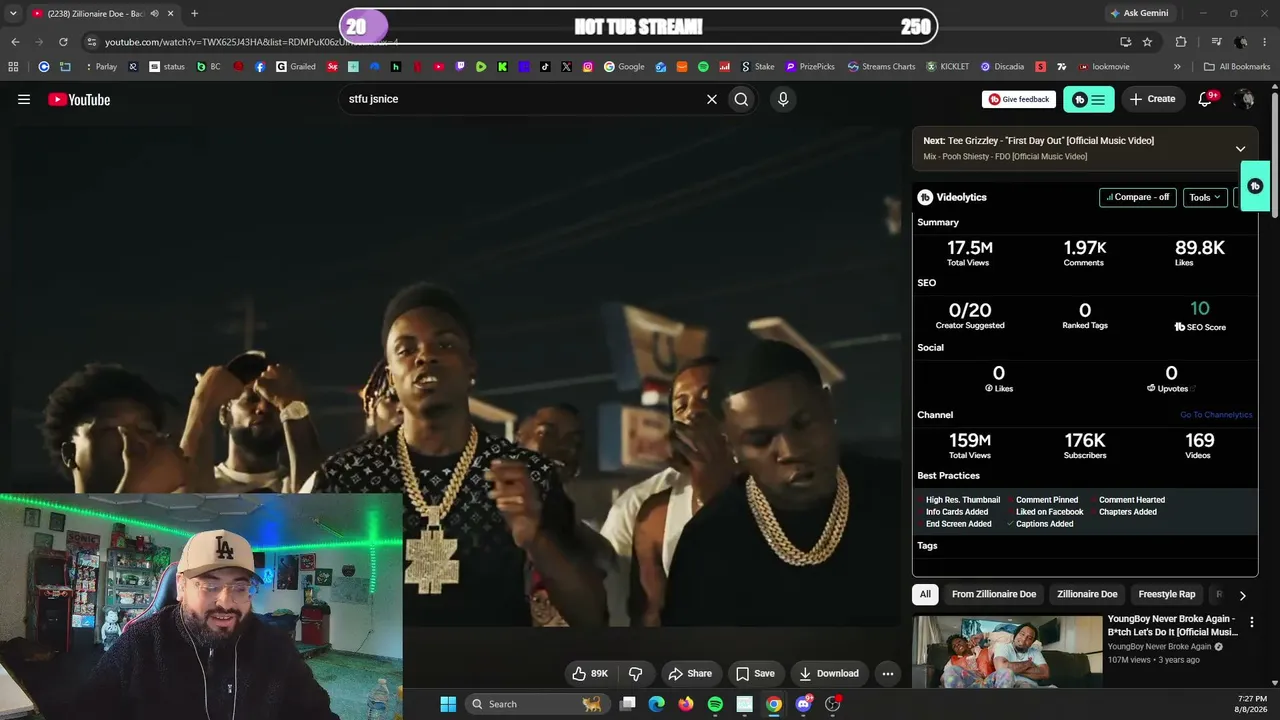The height and width of the screenshot is (720, 1280).
Task: Open a new browser tab
Action: pyautogui.click(x=194, y=13)
